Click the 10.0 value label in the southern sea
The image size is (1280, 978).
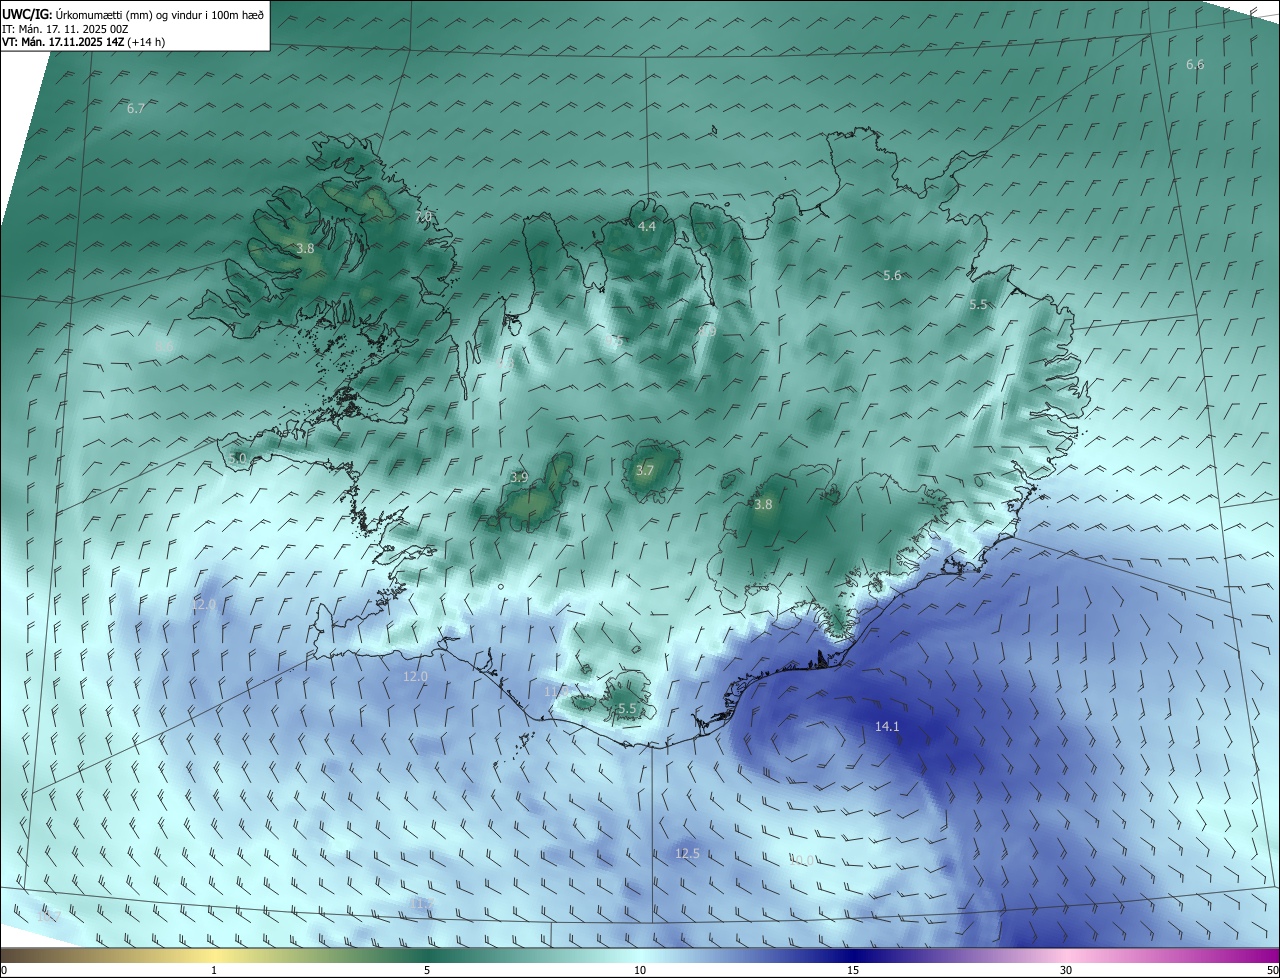(801, 860)
